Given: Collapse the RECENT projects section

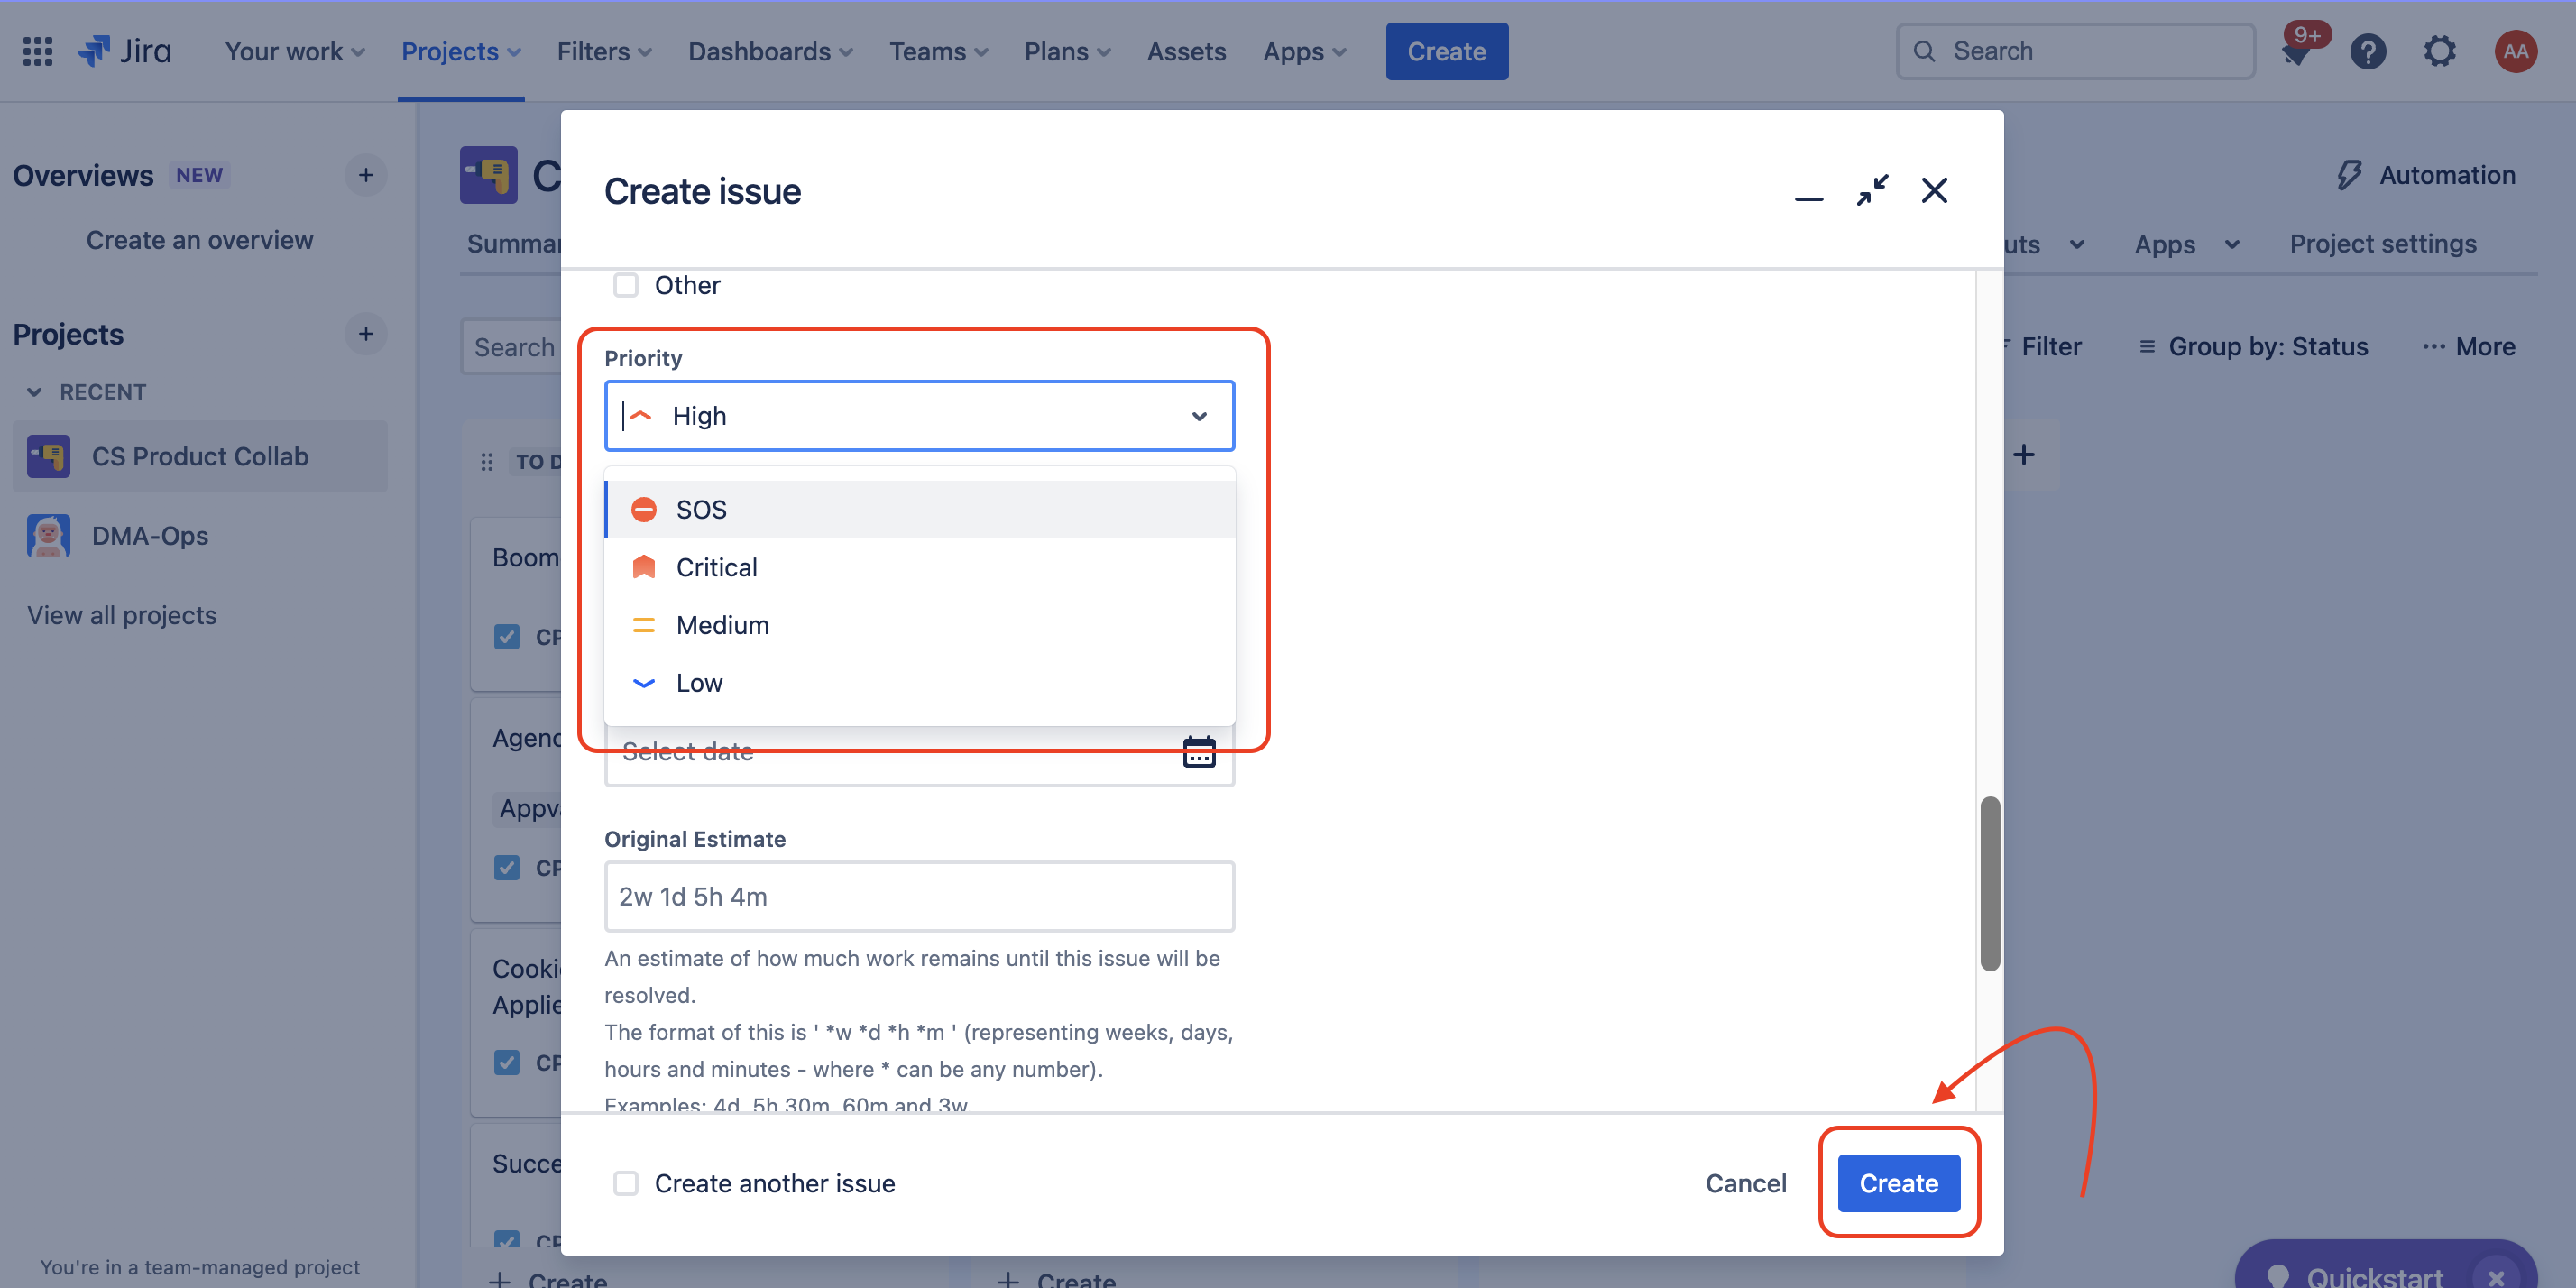Looking at the screenshot, I should pyautogui.click(x=35, y=392).
